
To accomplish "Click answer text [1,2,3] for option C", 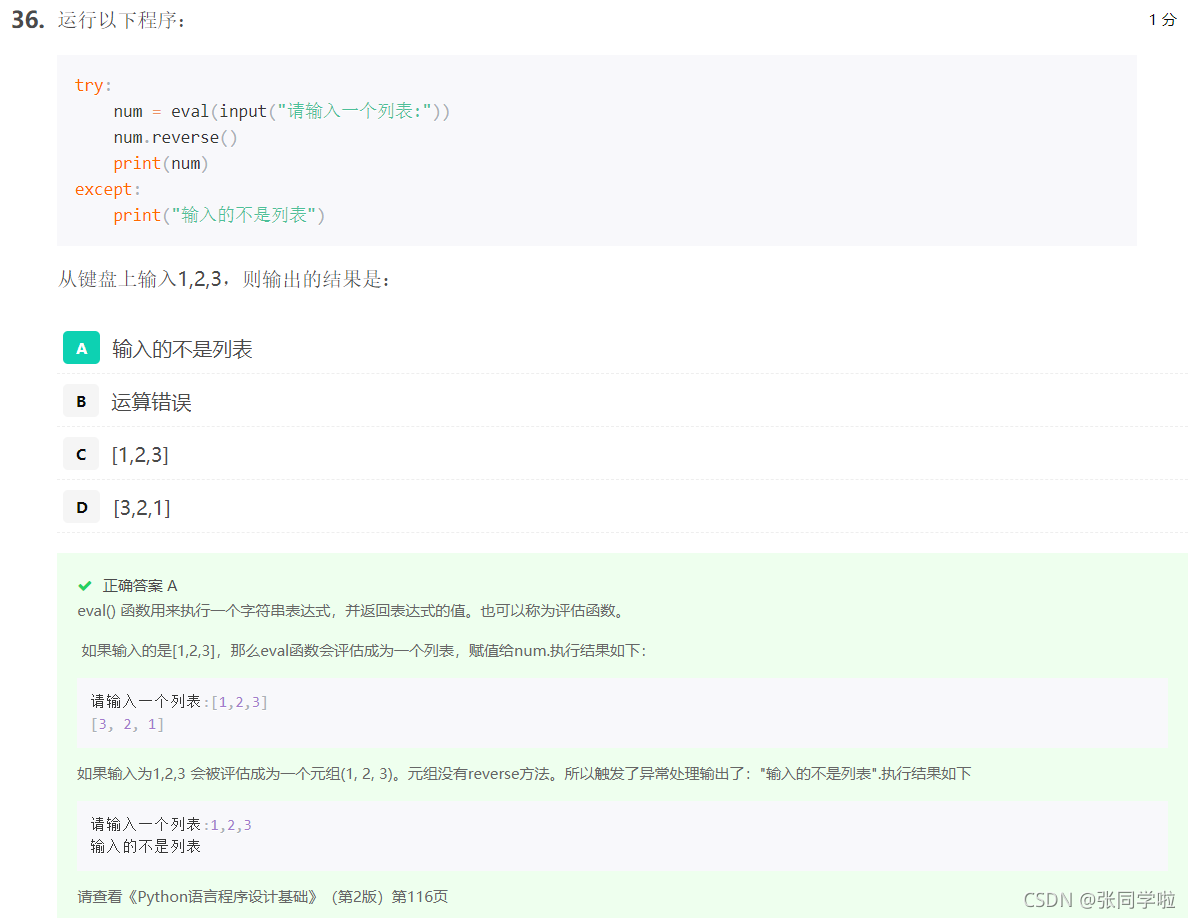I will click(140, 455).
